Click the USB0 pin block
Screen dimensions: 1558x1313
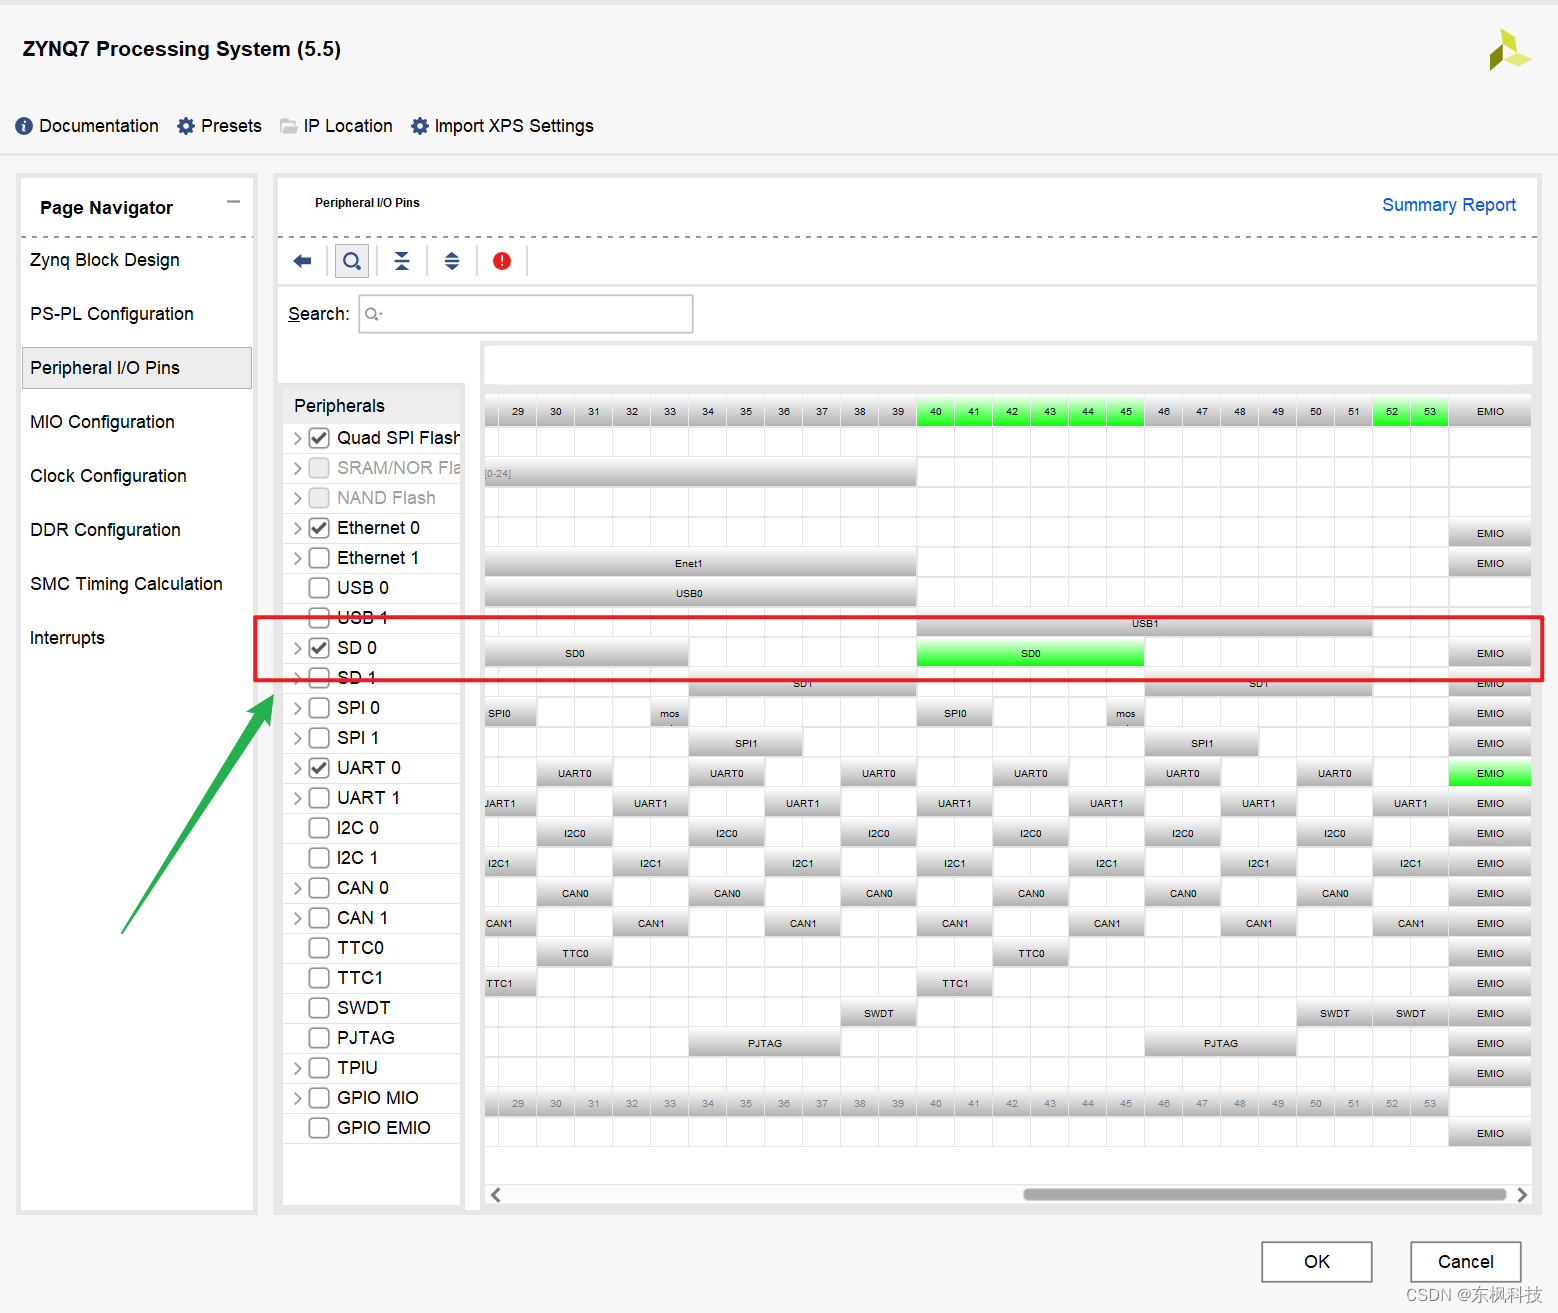click(700, 593)
